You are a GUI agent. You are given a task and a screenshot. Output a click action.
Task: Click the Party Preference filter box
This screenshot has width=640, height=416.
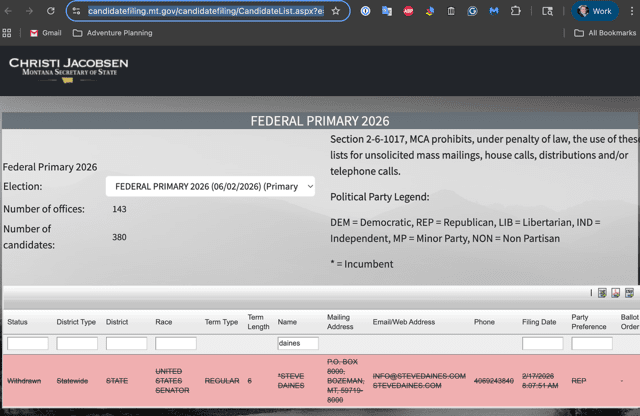[591, 343]
